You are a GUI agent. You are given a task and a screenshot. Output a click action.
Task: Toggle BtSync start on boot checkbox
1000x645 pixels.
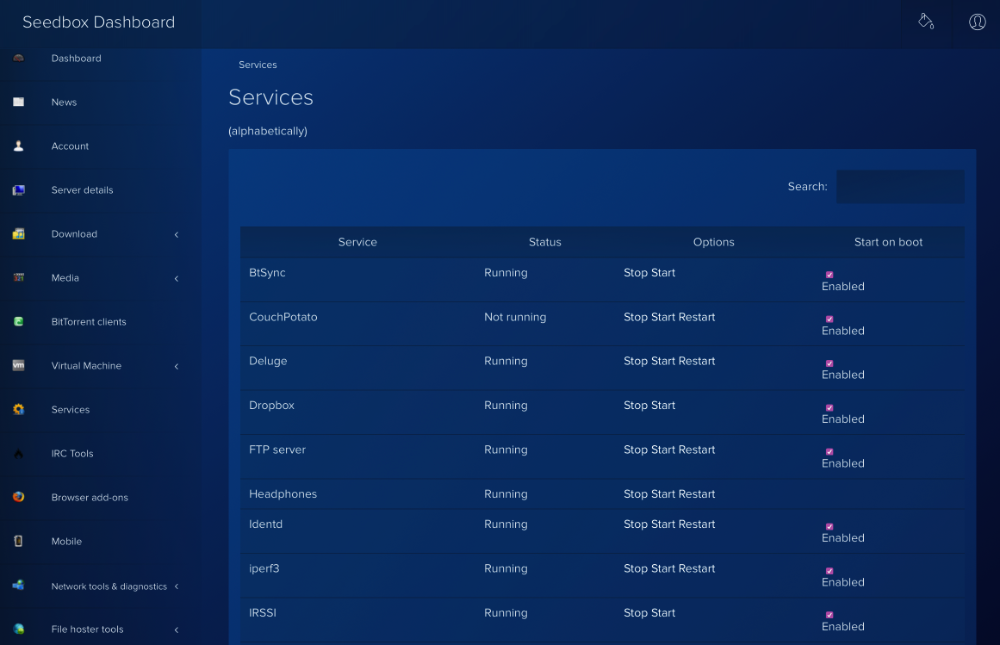point(830,275)
